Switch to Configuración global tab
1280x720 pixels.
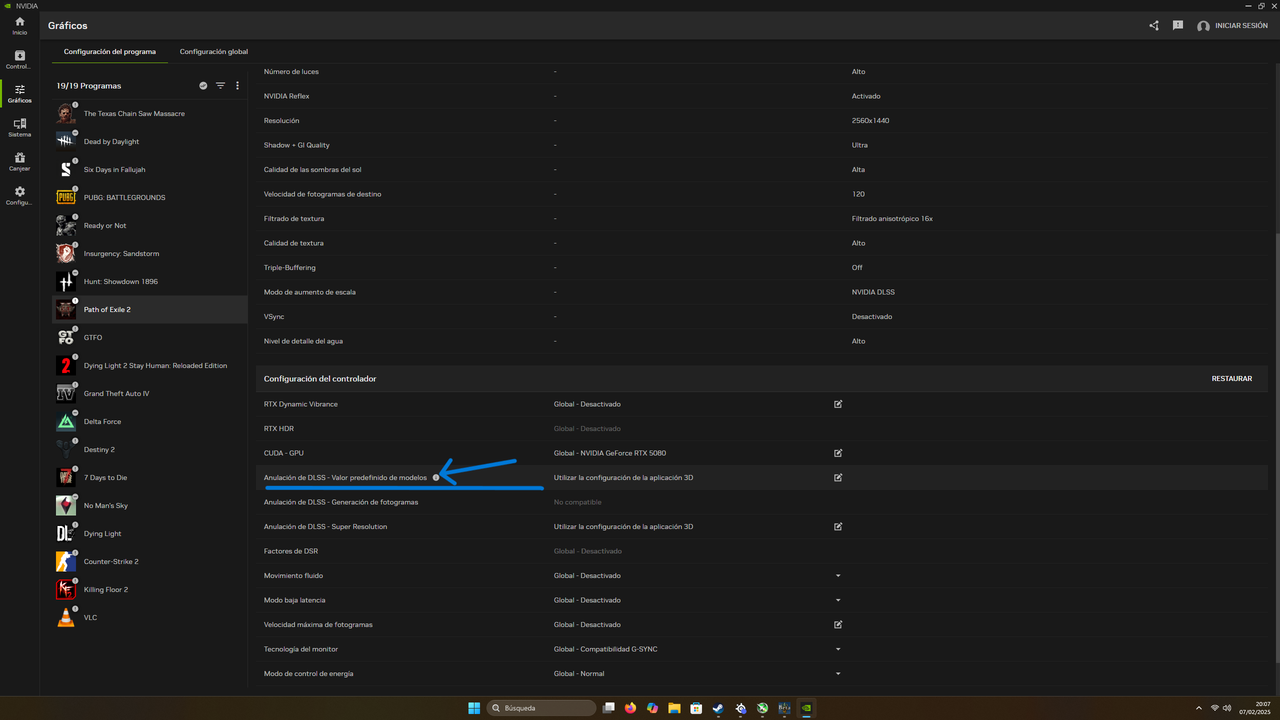[214, 52]
